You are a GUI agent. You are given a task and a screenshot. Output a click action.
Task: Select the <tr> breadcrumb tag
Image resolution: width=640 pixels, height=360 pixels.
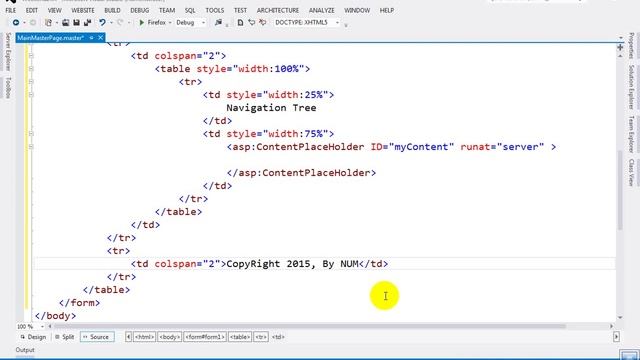(x=261, y=337)
